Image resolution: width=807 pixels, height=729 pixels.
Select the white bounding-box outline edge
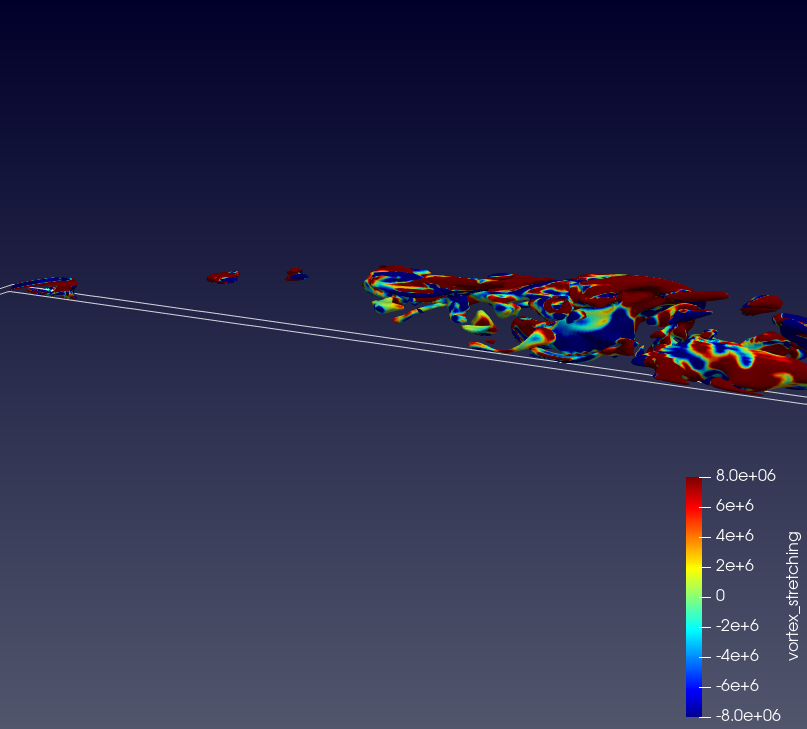tap(300, 321)
